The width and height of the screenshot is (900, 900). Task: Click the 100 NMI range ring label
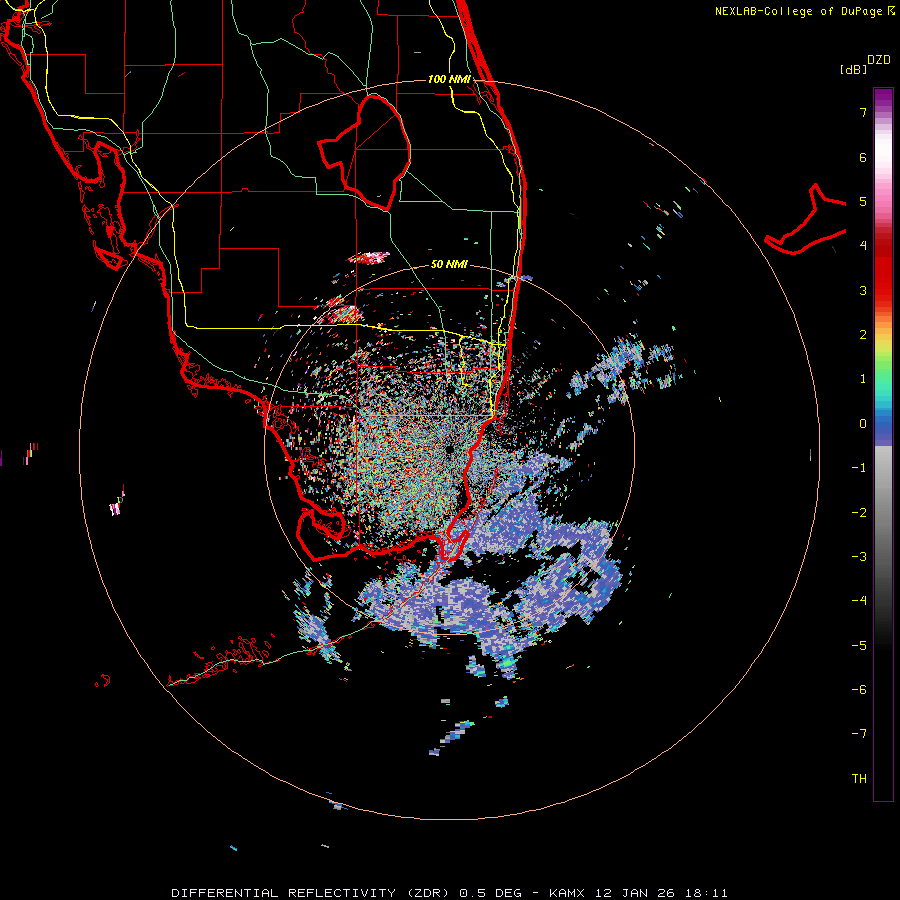click(449, 79)
